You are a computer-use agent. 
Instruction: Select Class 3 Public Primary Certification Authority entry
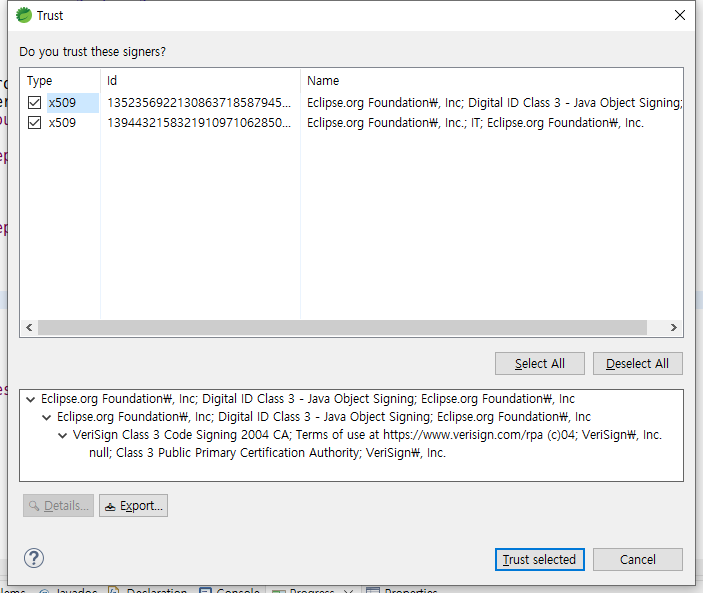coord(267,453)
